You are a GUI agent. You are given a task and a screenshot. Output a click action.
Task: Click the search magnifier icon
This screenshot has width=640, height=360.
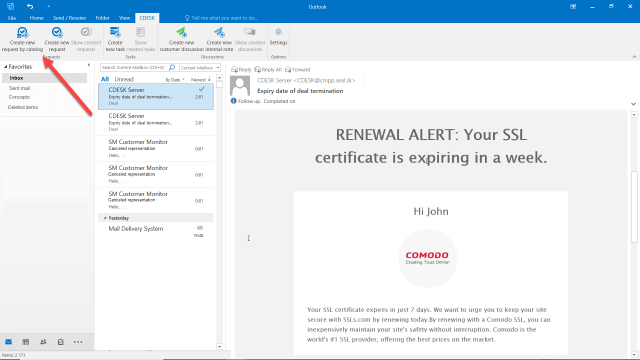pyautogui.click(x=172, y=67)
